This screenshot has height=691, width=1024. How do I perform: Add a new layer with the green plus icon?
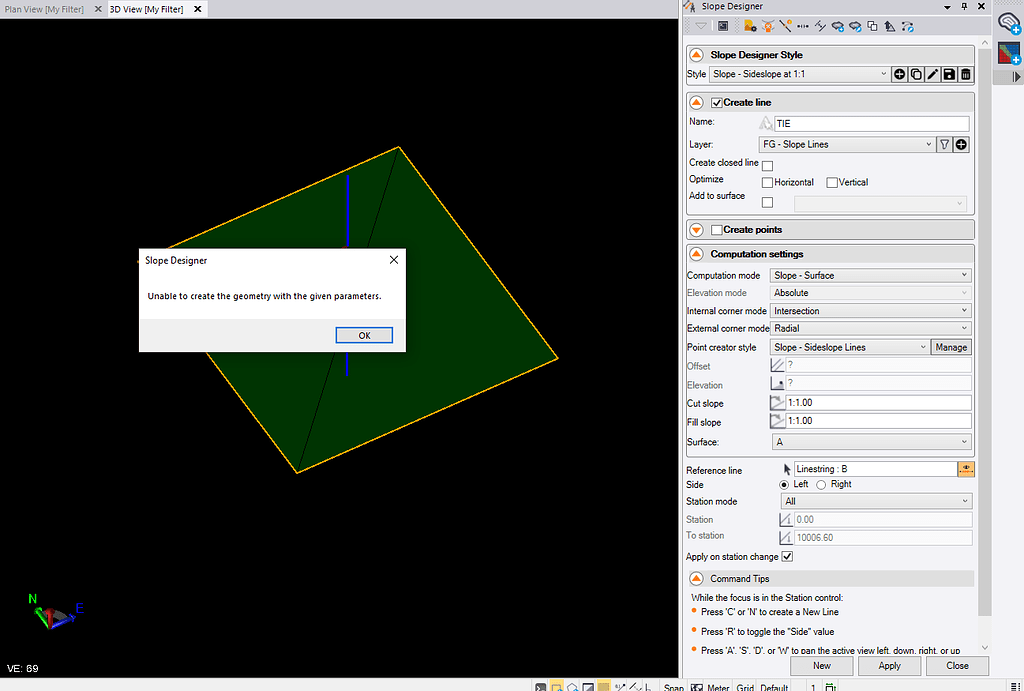[x=960, y=144]
